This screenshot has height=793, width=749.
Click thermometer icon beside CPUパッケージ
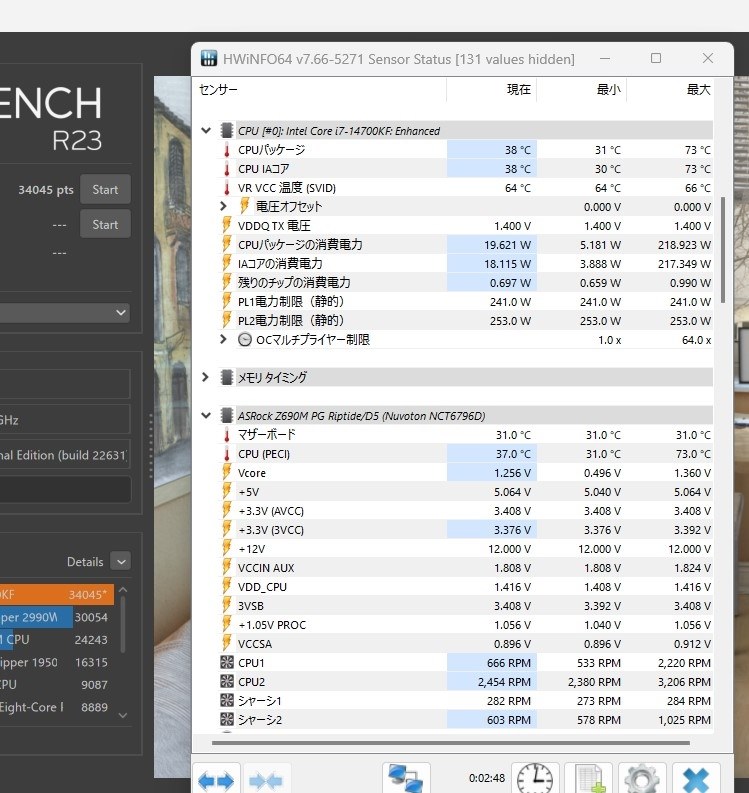(x=227, y=150)
